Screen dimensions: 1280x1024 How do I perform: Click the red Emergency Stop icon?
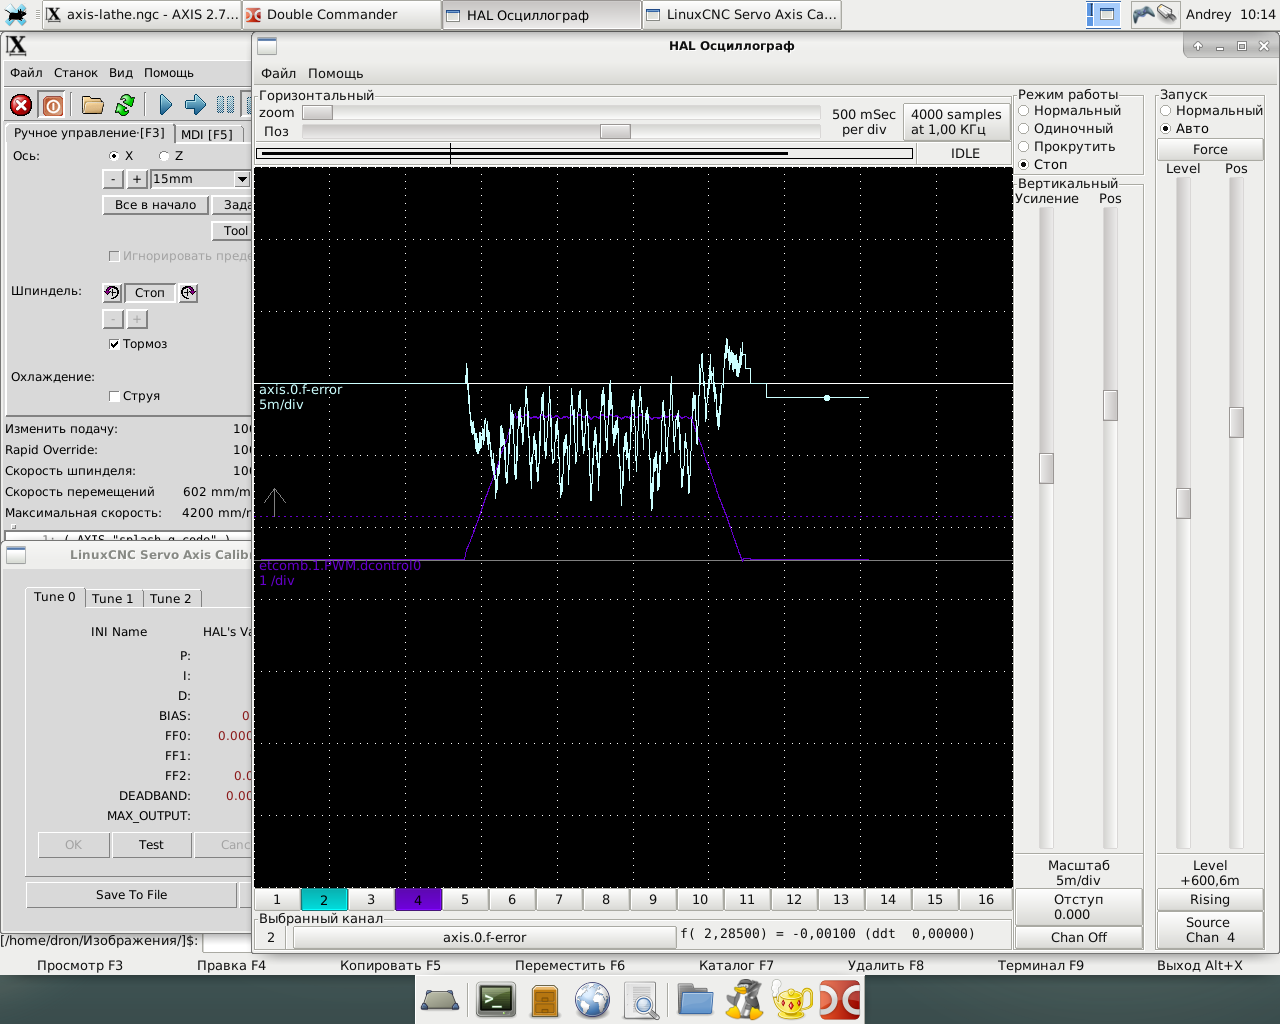click(21, 105)
